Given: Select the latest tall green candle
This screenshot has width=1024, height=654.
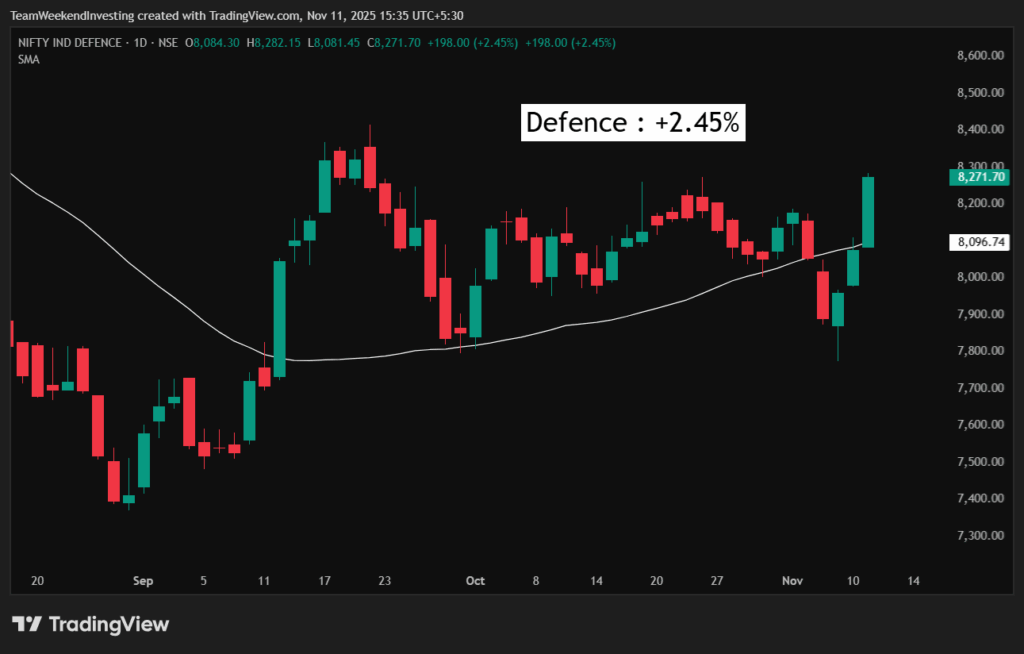Looking at the screenshot, I should (868, 212).
